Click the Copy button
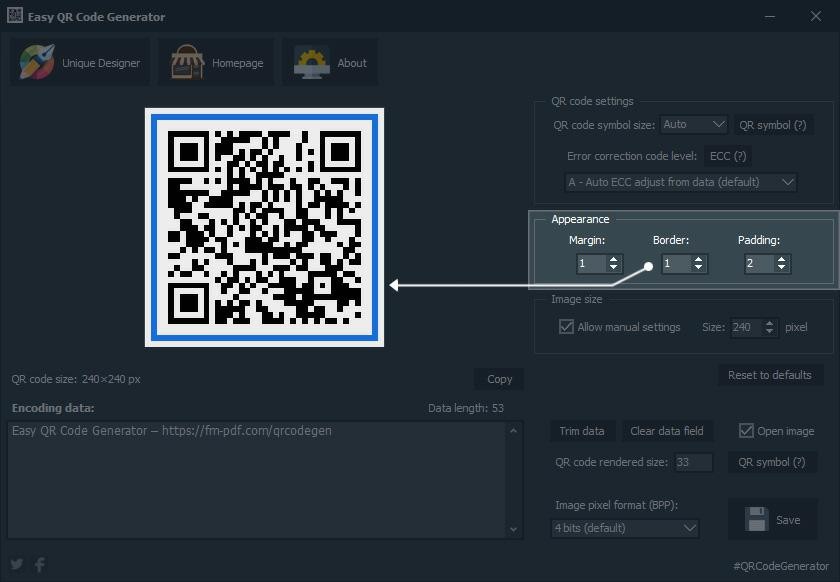 click(499, 379)
